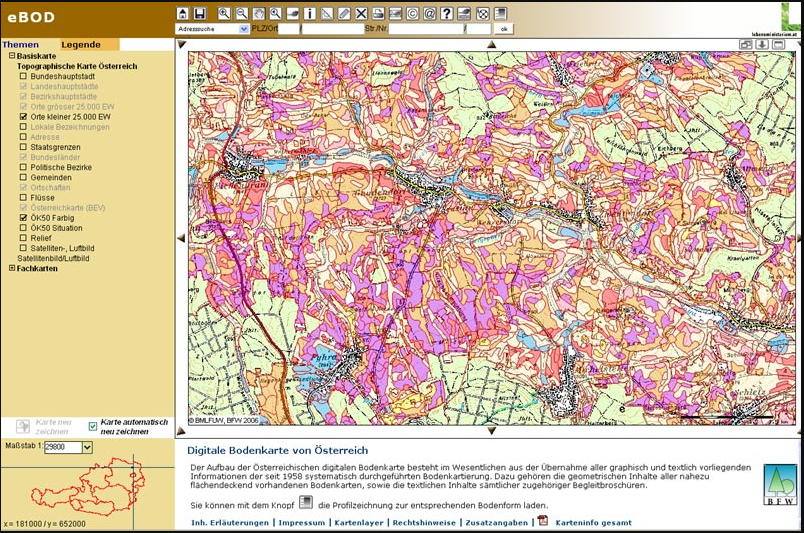Uncheck Orte kleiner 25.000 EW

23,116
